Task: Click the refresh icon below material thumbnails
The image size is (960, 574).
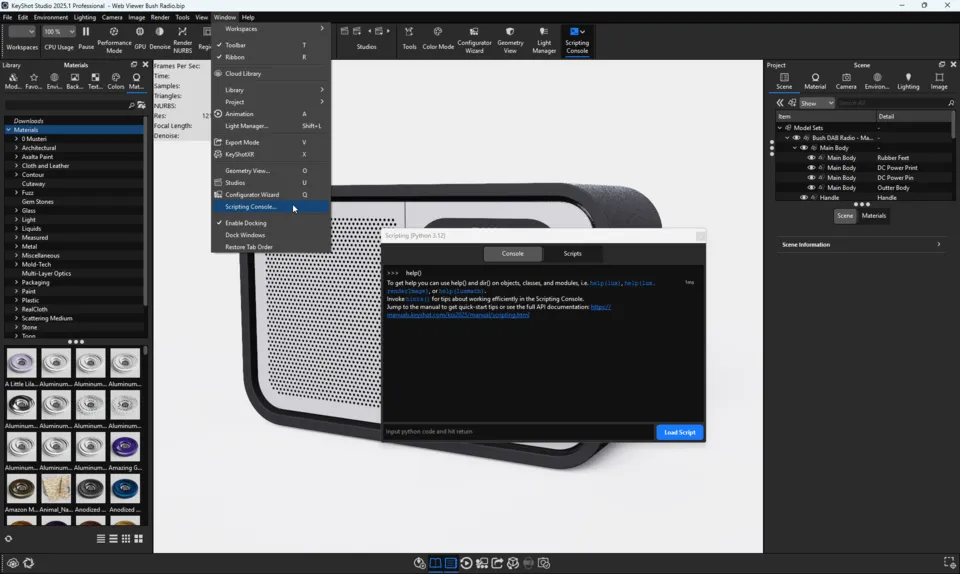Action: point(9,539)
